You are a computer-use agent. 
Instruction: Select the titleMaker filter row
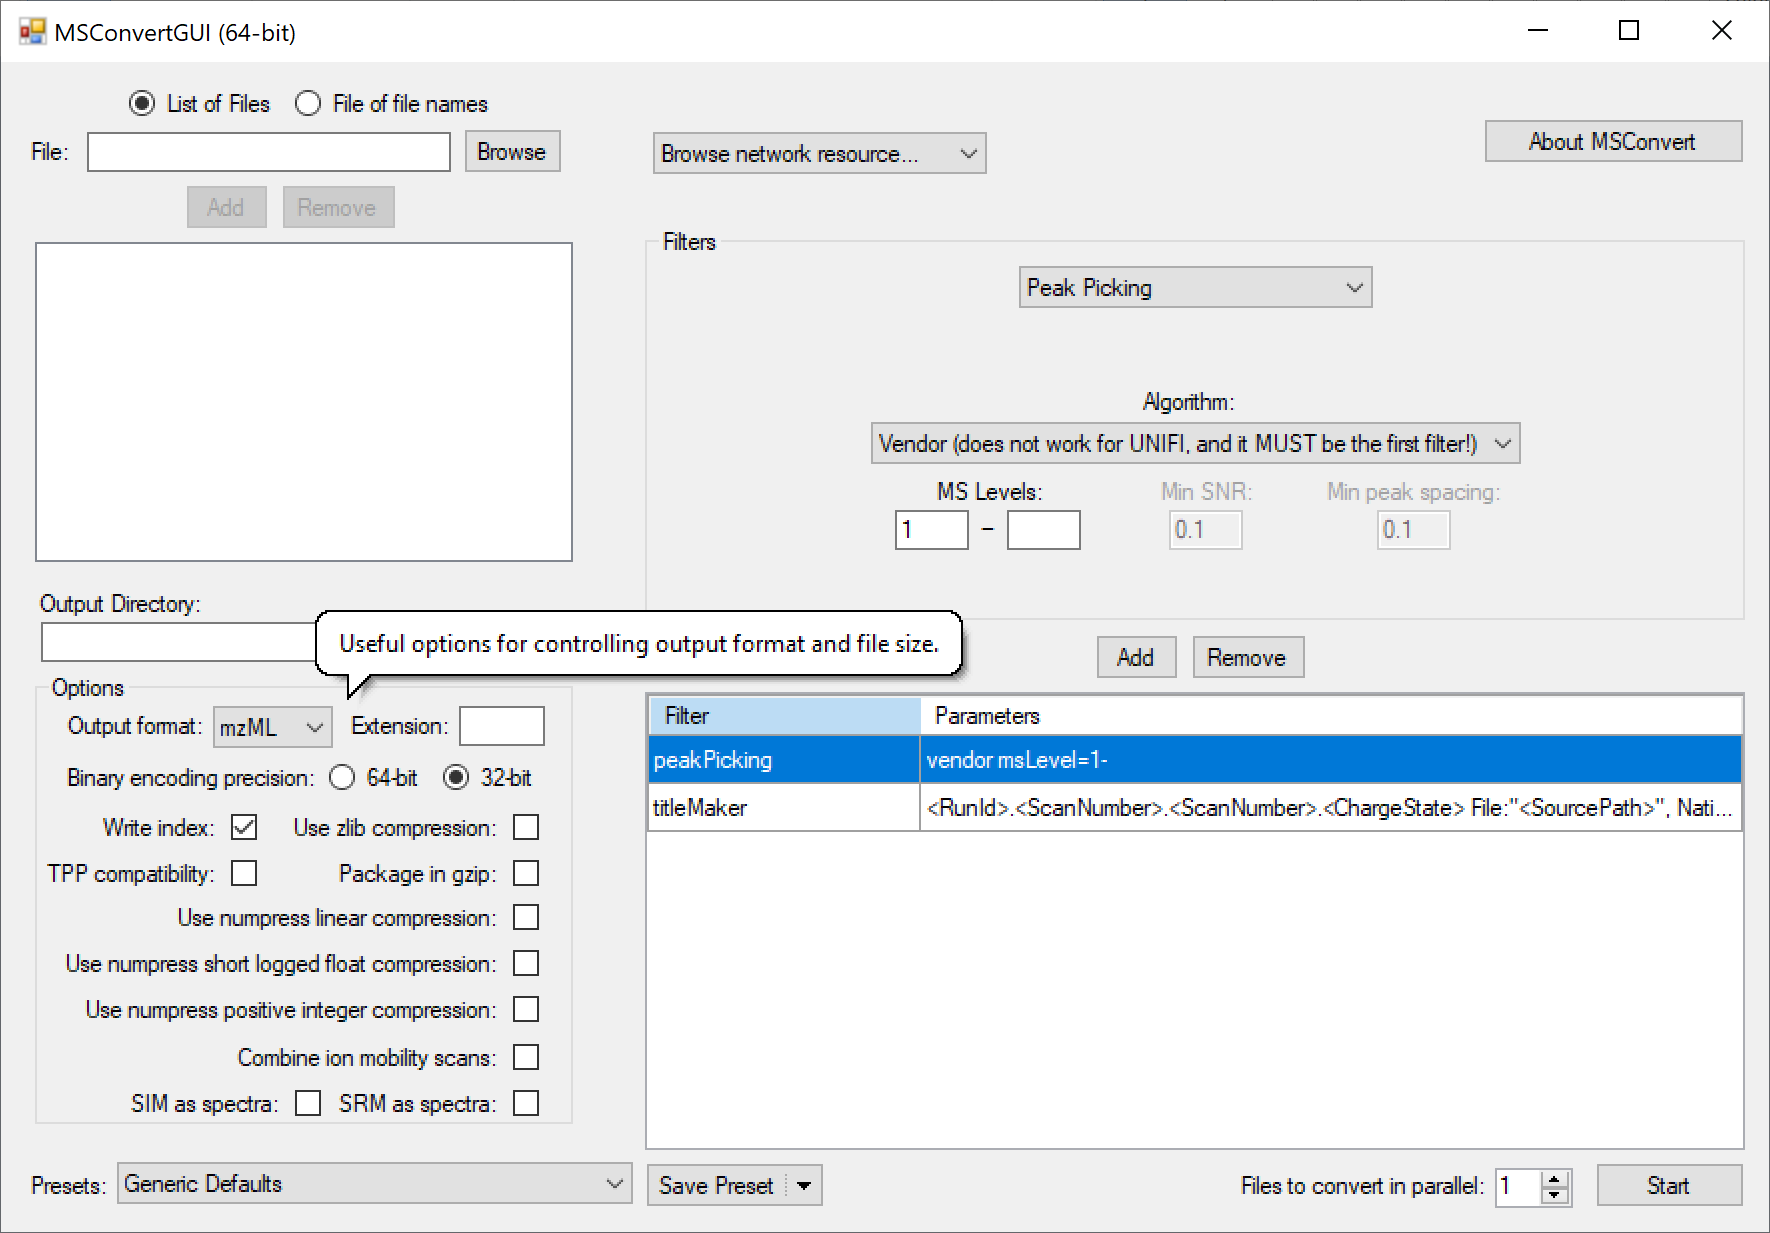[1195, 807]
